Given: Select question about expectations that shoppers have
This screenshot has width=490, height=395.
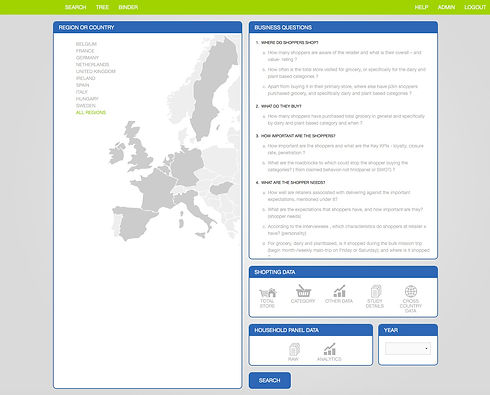Looking at the screenshot, I should (x=345, y=213).
